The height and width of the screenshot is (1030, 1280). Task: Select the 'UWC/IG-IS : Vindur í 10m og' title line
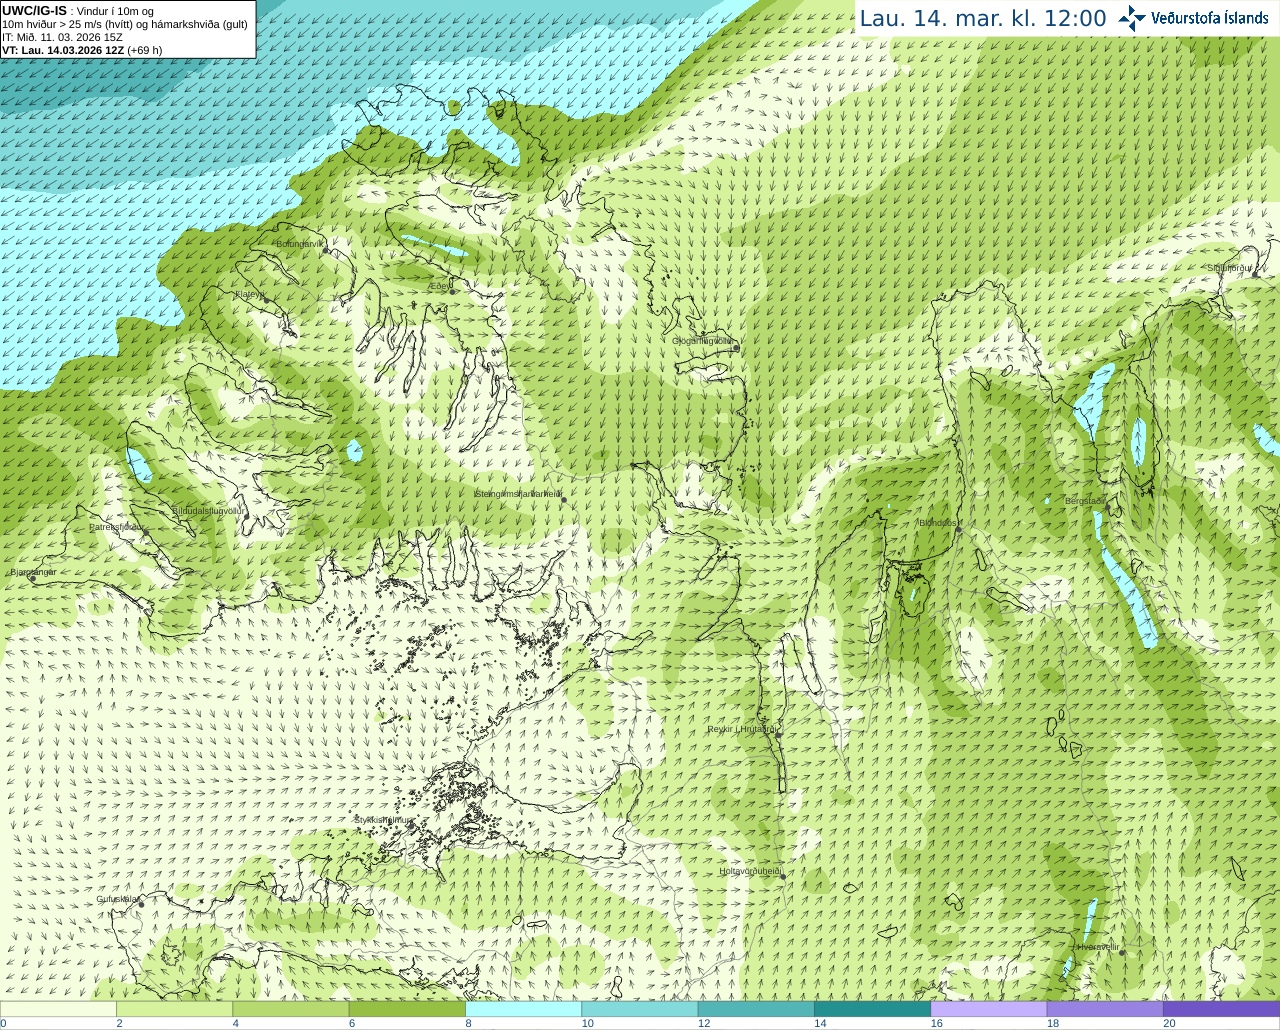point(78,10)
